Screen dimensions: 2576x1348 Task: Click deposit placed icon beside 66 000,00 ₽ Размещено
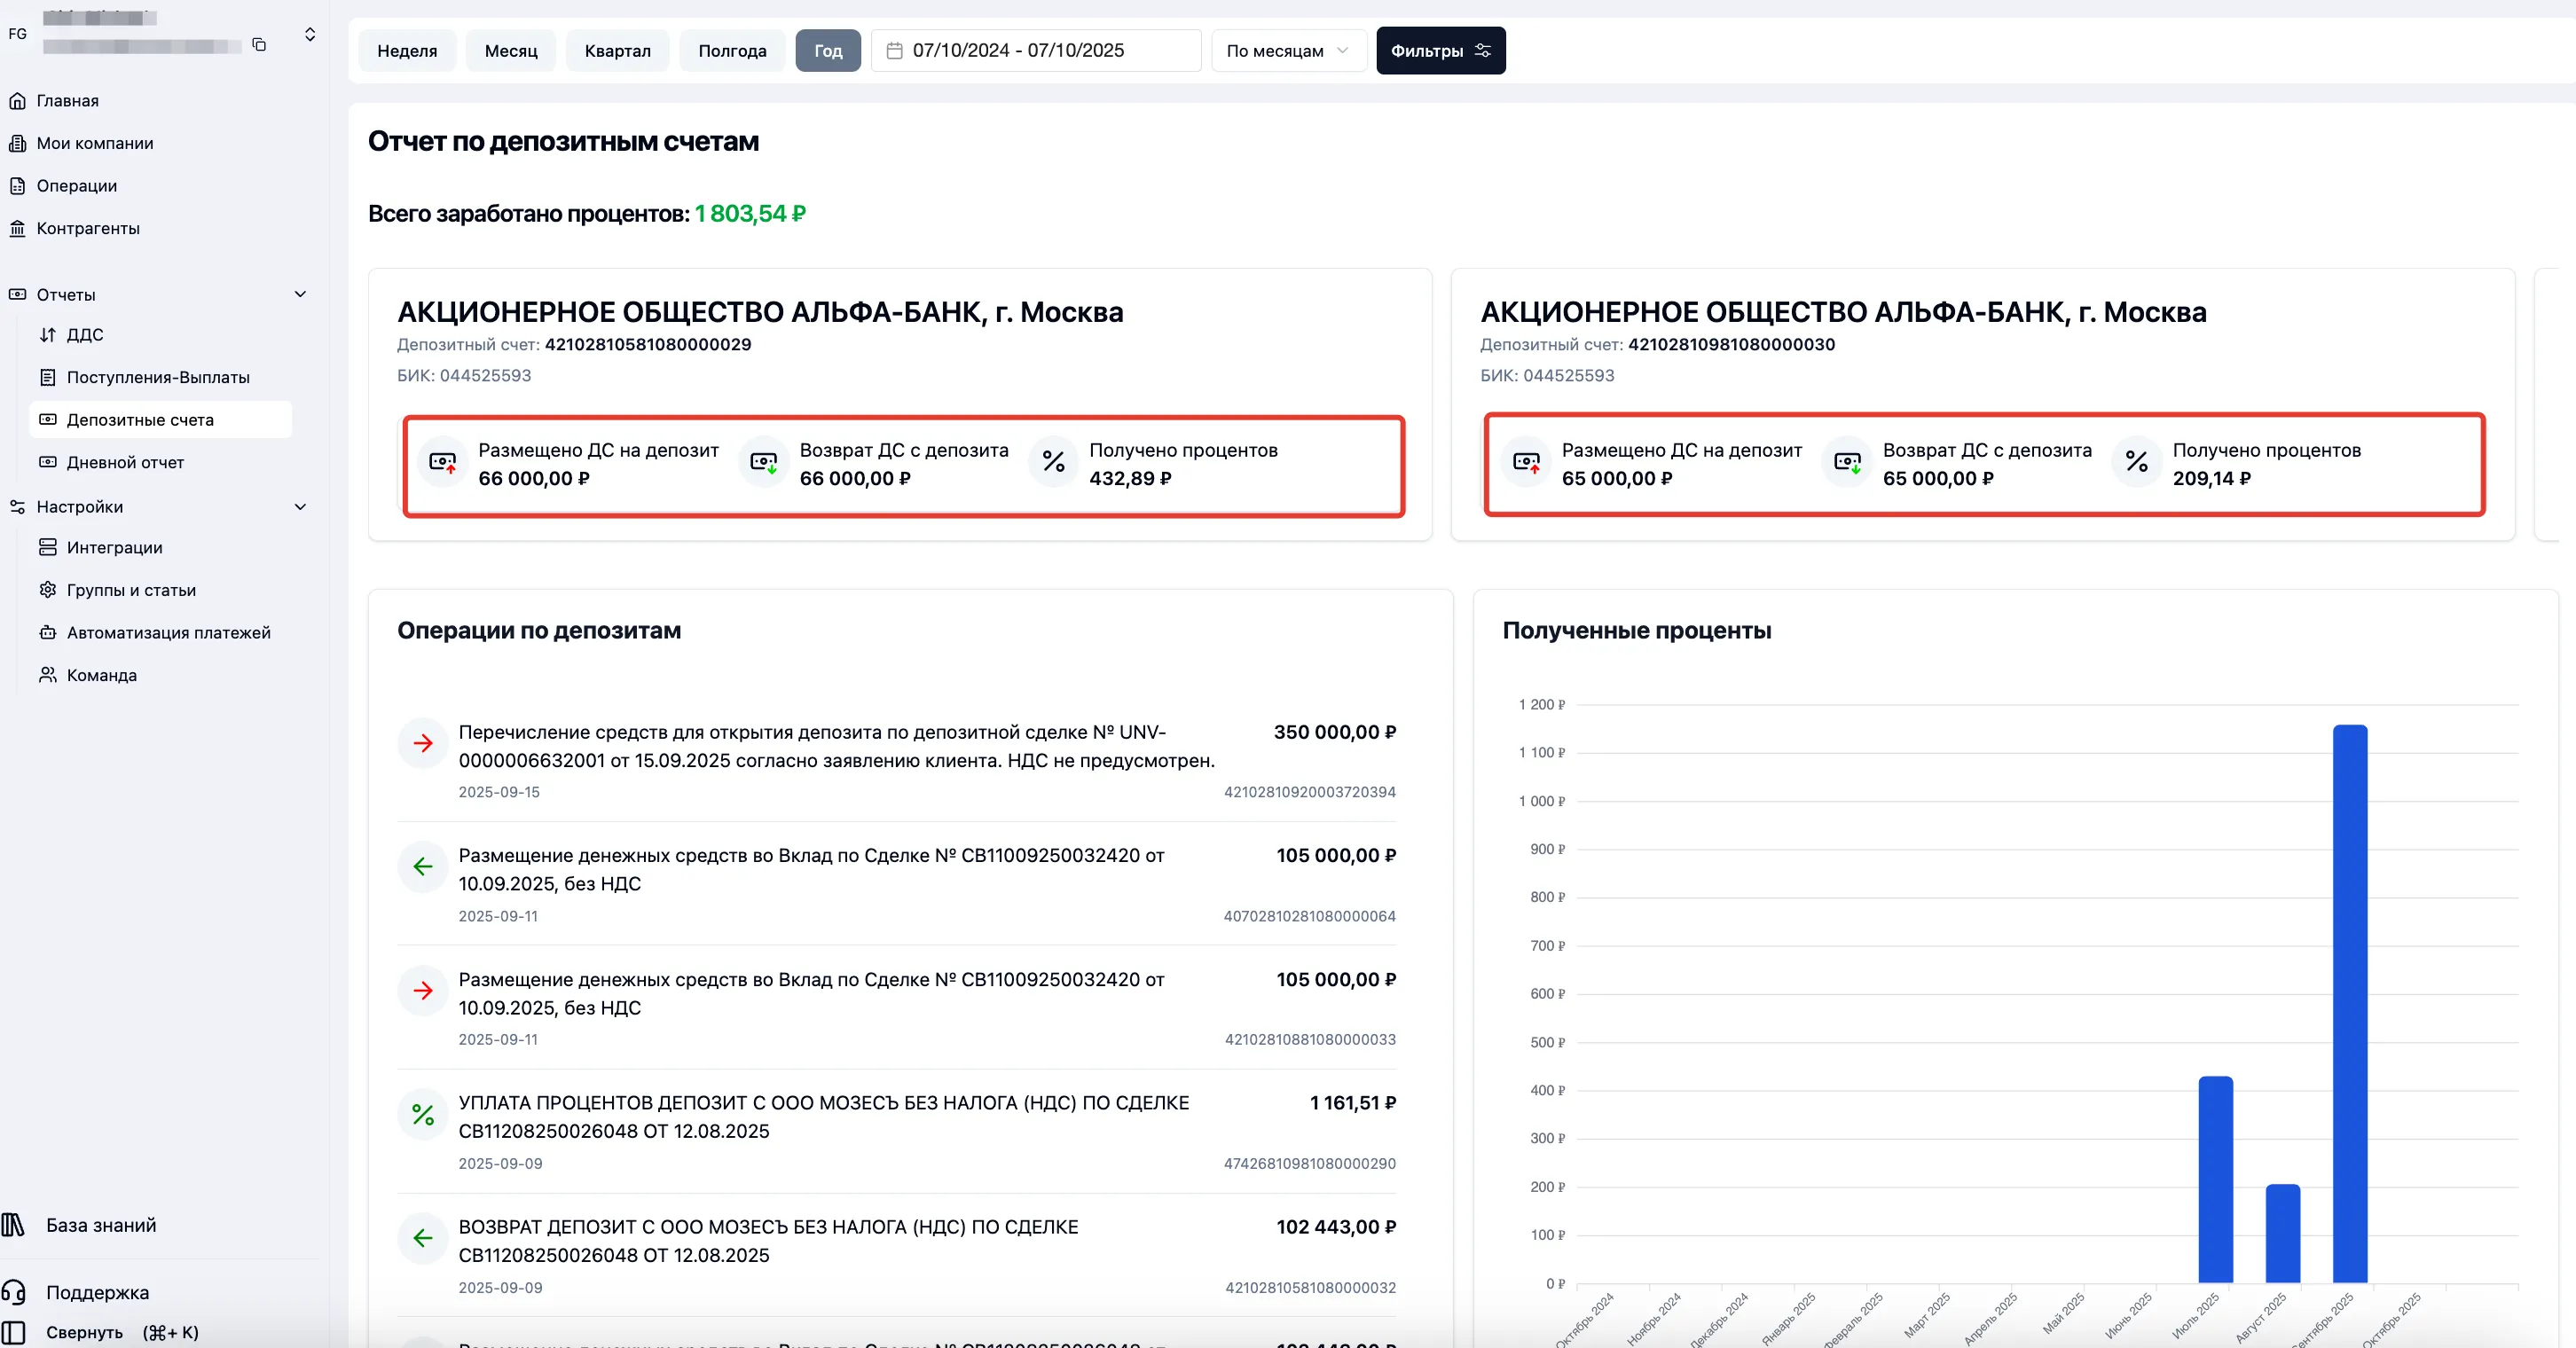point(442,462)
